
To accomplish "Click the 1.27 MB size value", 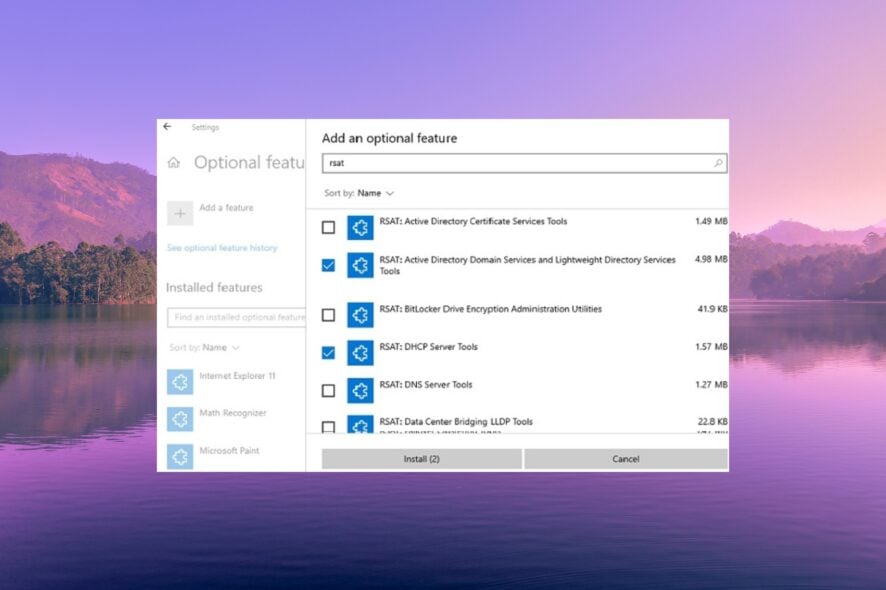I will (x=711, y=384).
